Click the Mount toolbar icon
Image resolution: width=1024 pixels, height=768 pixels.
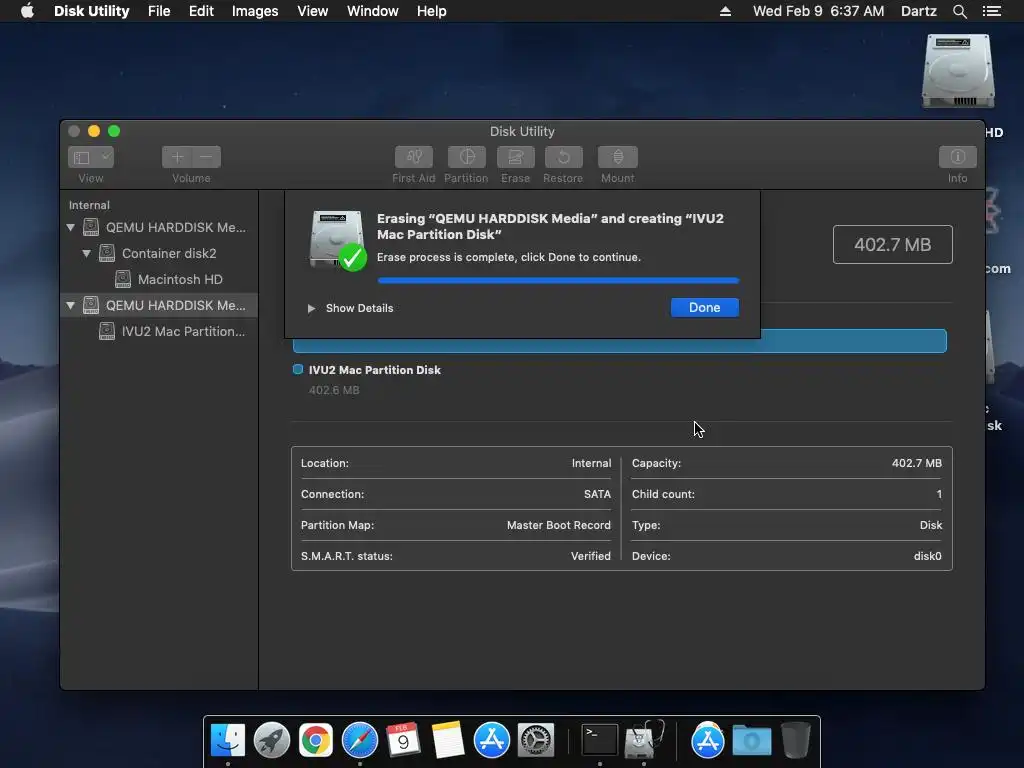(618, 157)
